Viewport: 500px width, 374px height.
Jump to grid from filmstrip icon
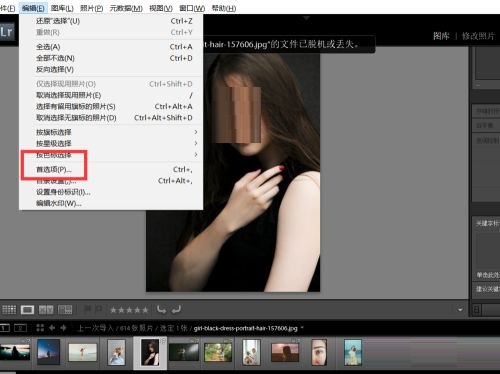(x=40, y=328)
